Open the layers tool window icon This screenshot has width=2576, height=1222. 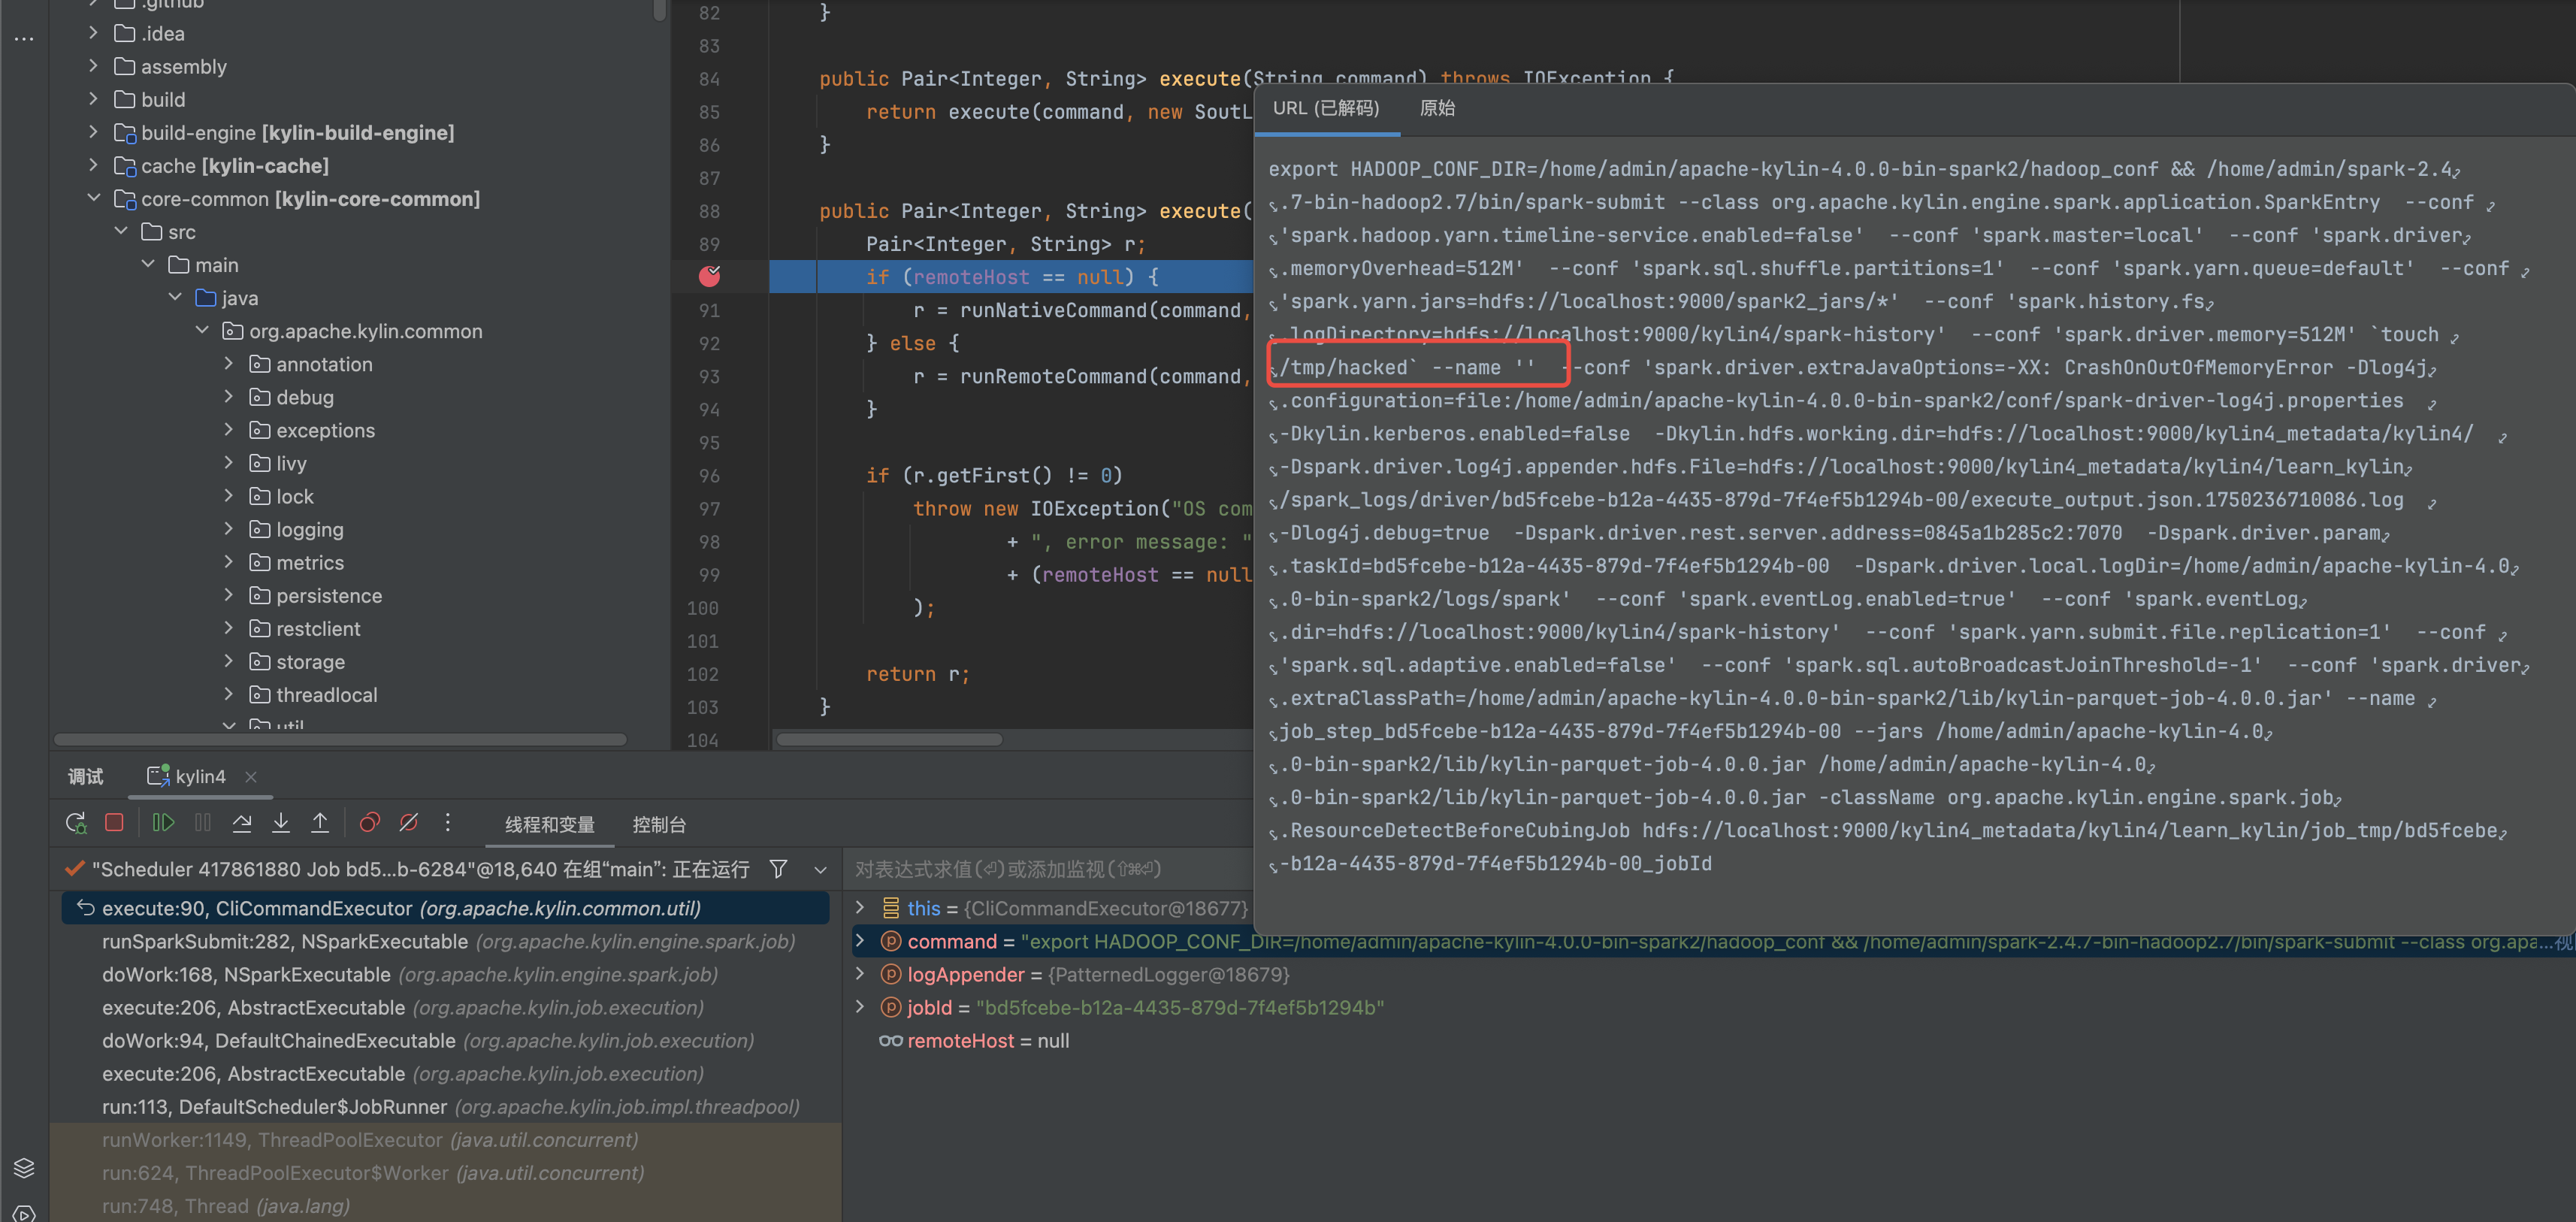coord(24,1167)
